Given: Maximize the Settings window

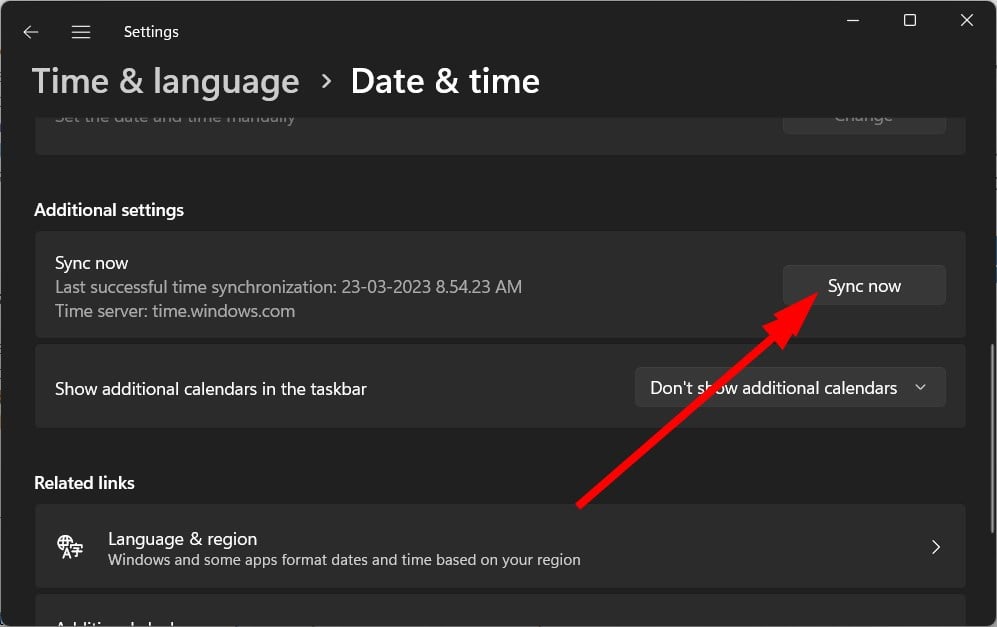Looking at the screenshot, I should click(x=910, y=20).
